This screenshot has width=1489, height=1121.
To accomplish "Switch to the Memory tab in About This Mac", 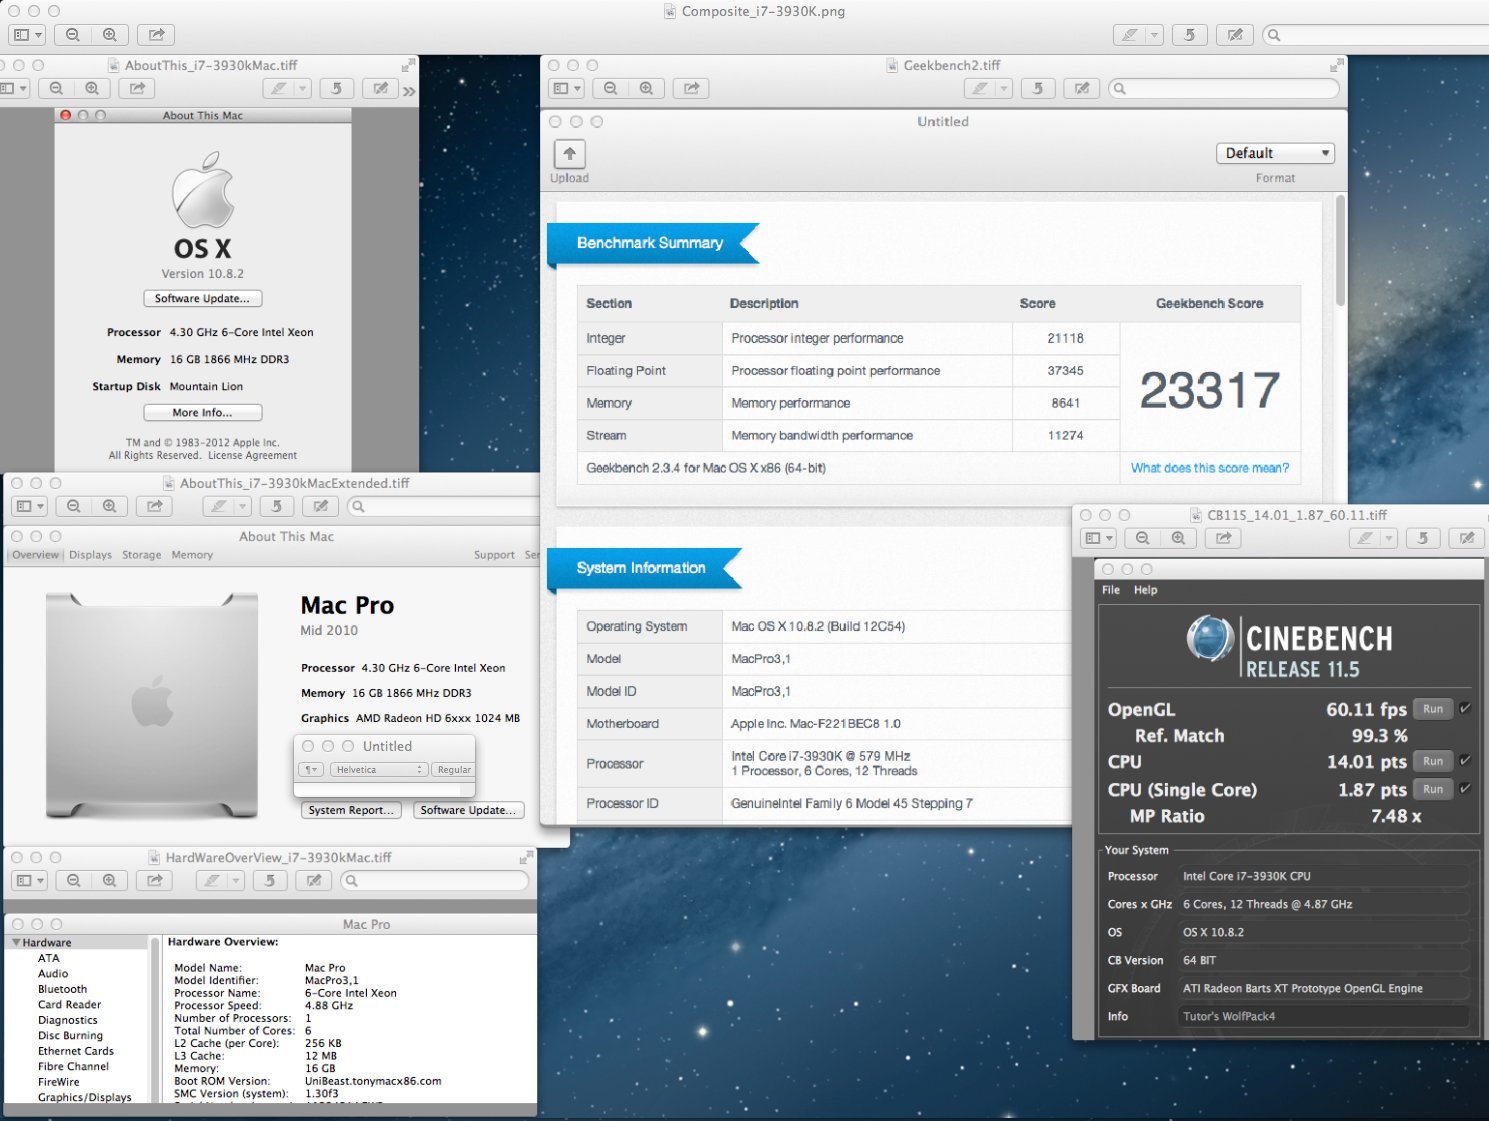I will pos(192,555).
